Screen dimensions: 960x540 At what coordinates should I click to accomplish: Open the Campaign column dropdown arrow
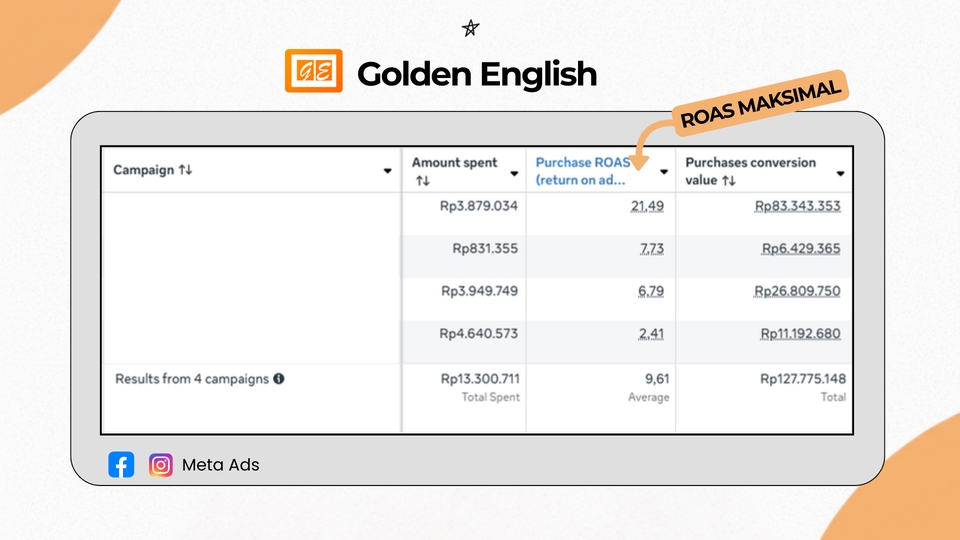[x=388, y=171]
